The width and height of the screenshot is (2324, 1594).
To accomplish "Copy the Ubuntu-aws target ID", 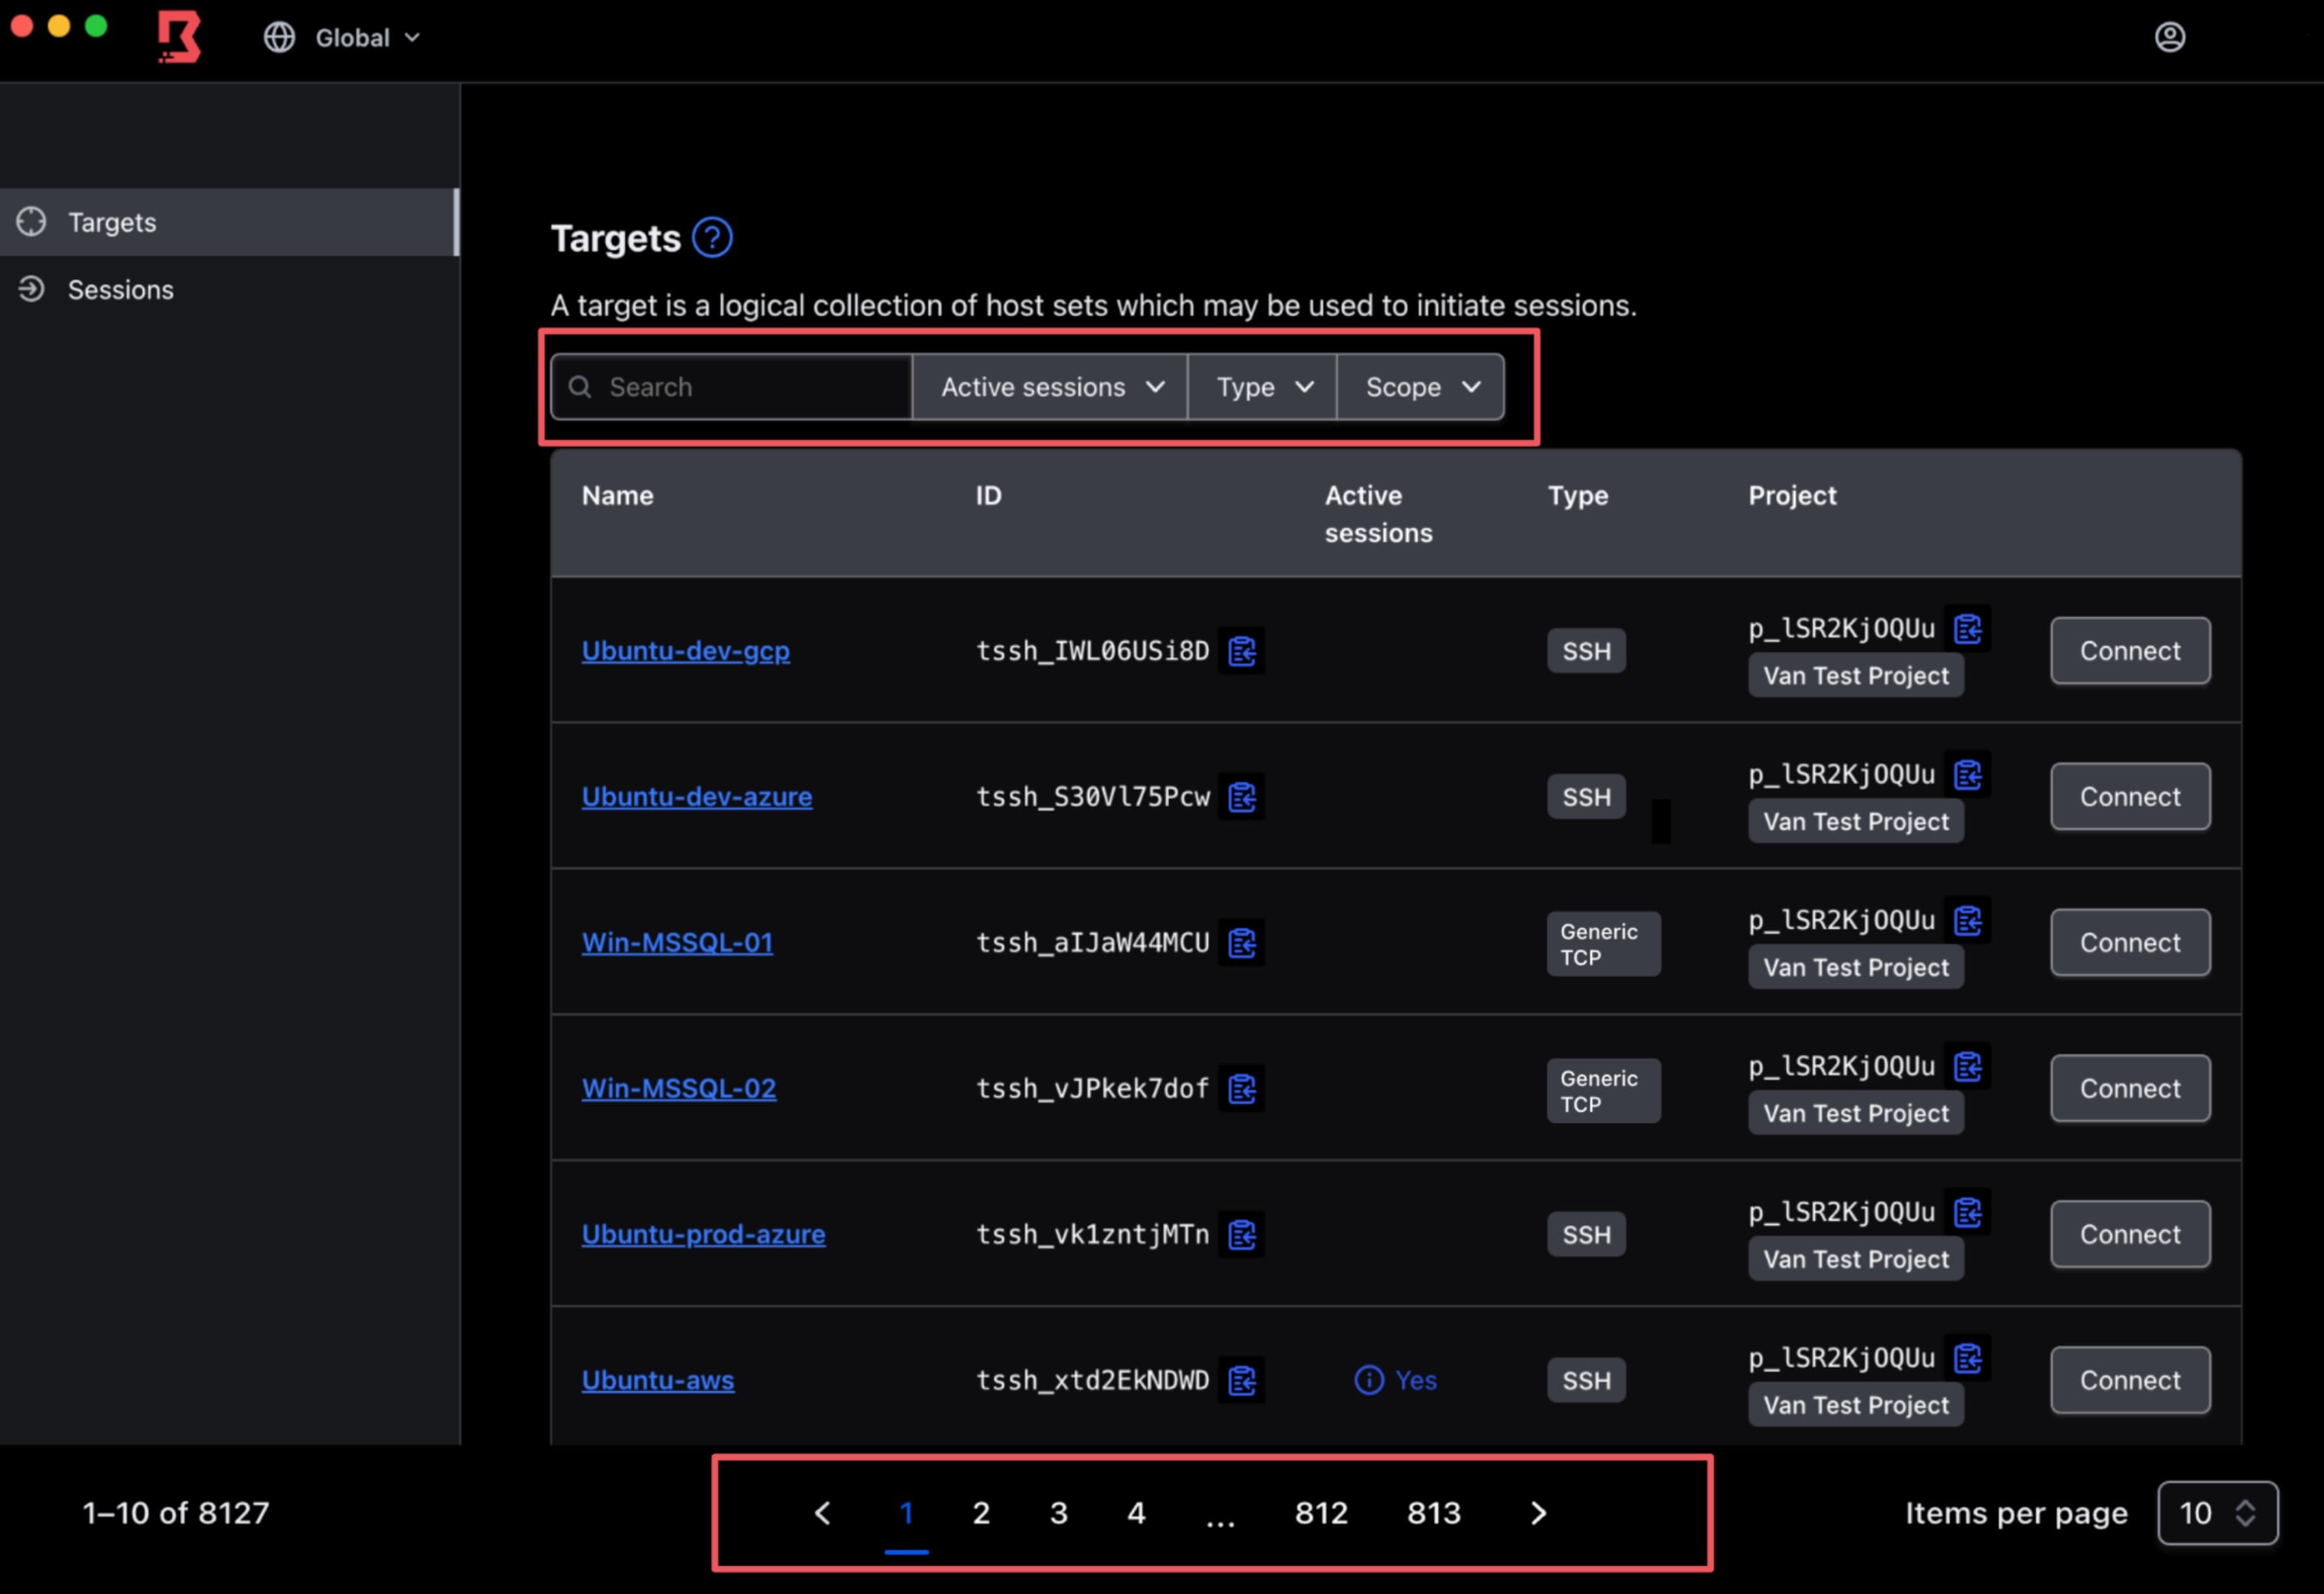I will tap(1243, 1380).
